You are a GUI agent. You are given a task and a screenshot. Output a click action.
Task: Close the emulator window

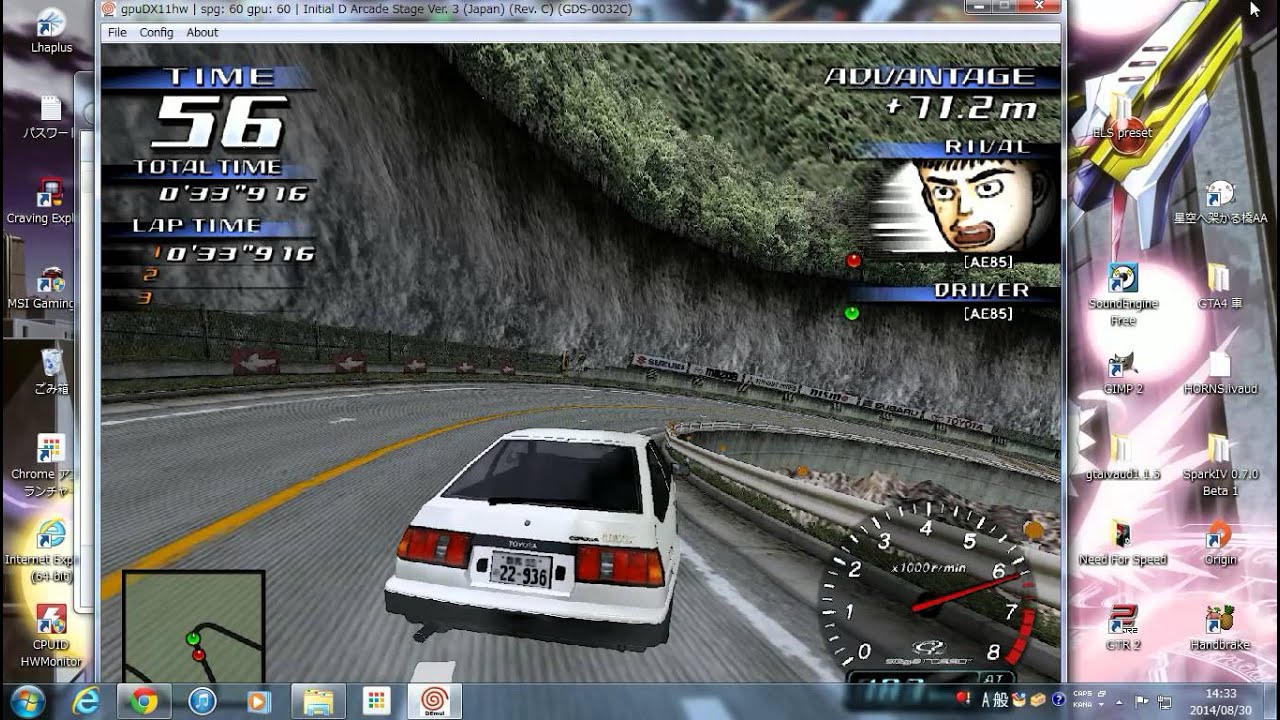(1040, 7)
